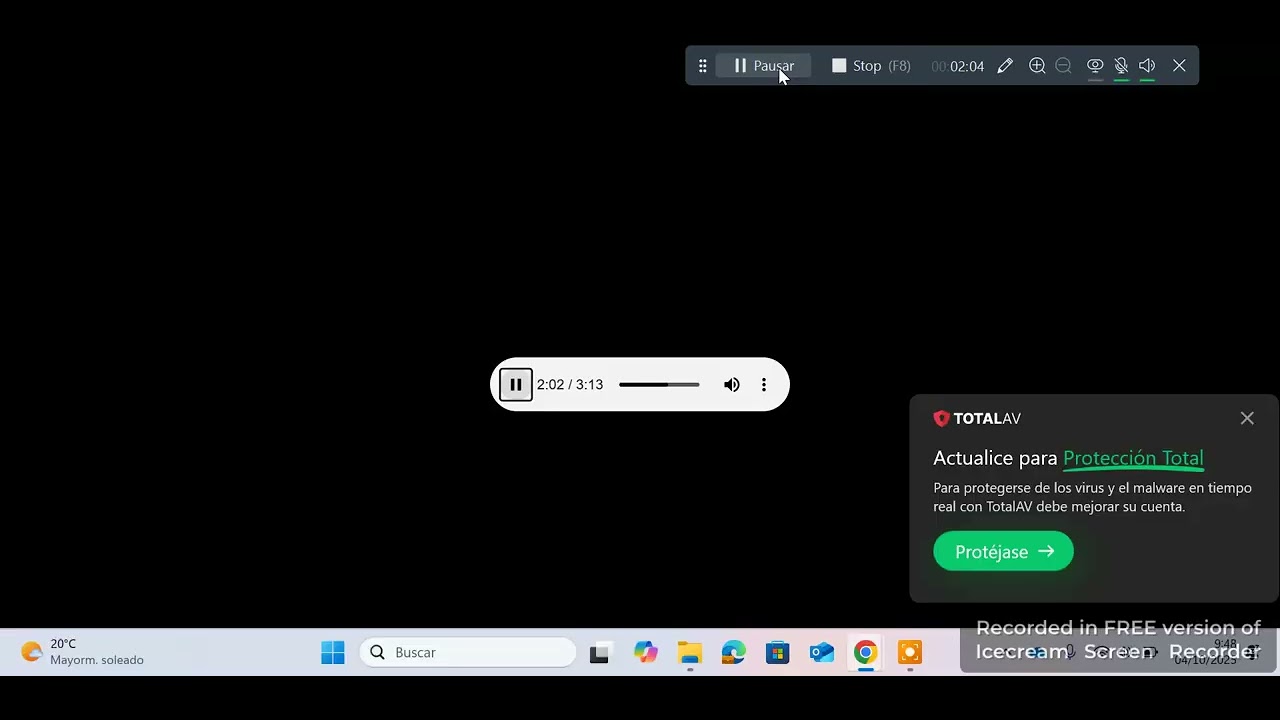
Task: Close the Icecream recorder toolbar
Action: (x=1179, y=66)
